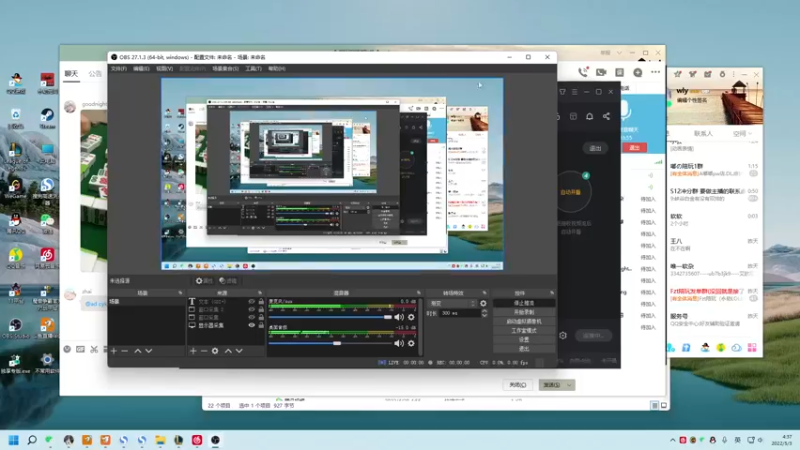Image resolution: width=800 pixels, height=450 pixels.
Task: Toggle lock on the display capture source
Action: tap(261, 325)
